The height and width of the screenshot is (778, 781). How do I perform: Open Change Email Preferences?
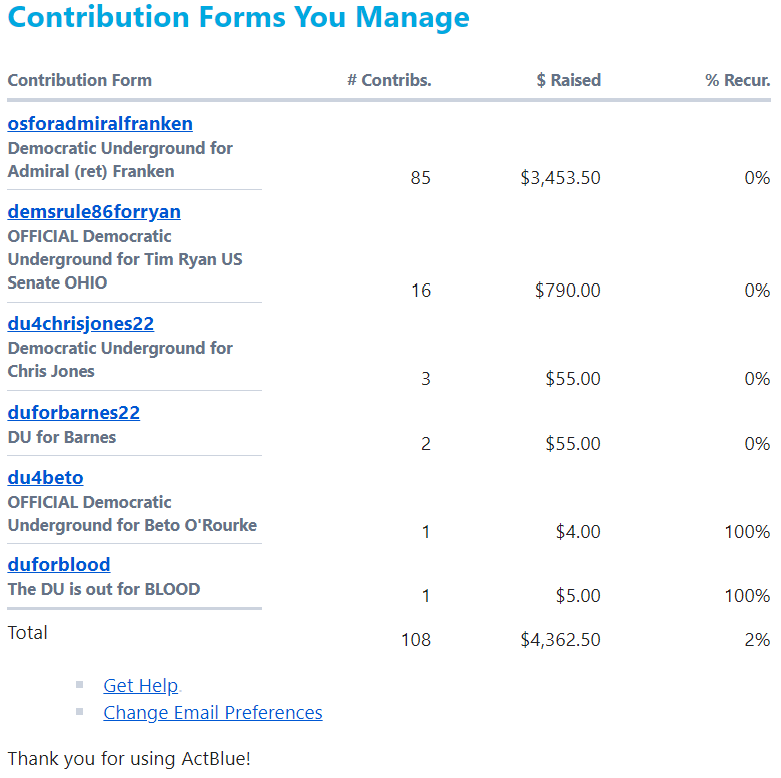pos(213,713)
